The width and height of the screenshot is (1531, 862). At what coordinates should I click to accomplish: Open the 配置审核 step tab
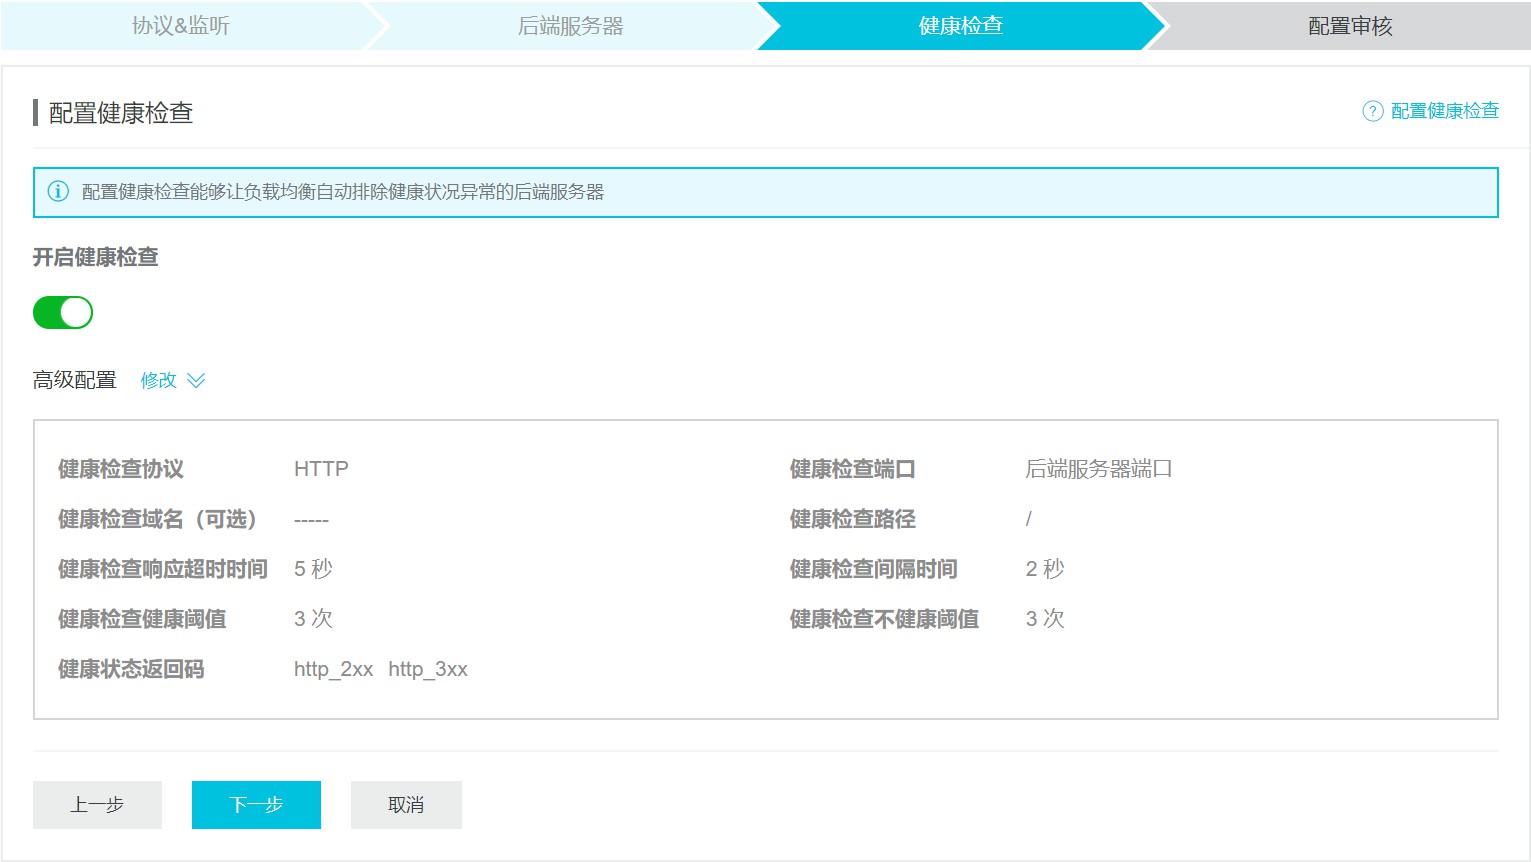(1350, 26)
